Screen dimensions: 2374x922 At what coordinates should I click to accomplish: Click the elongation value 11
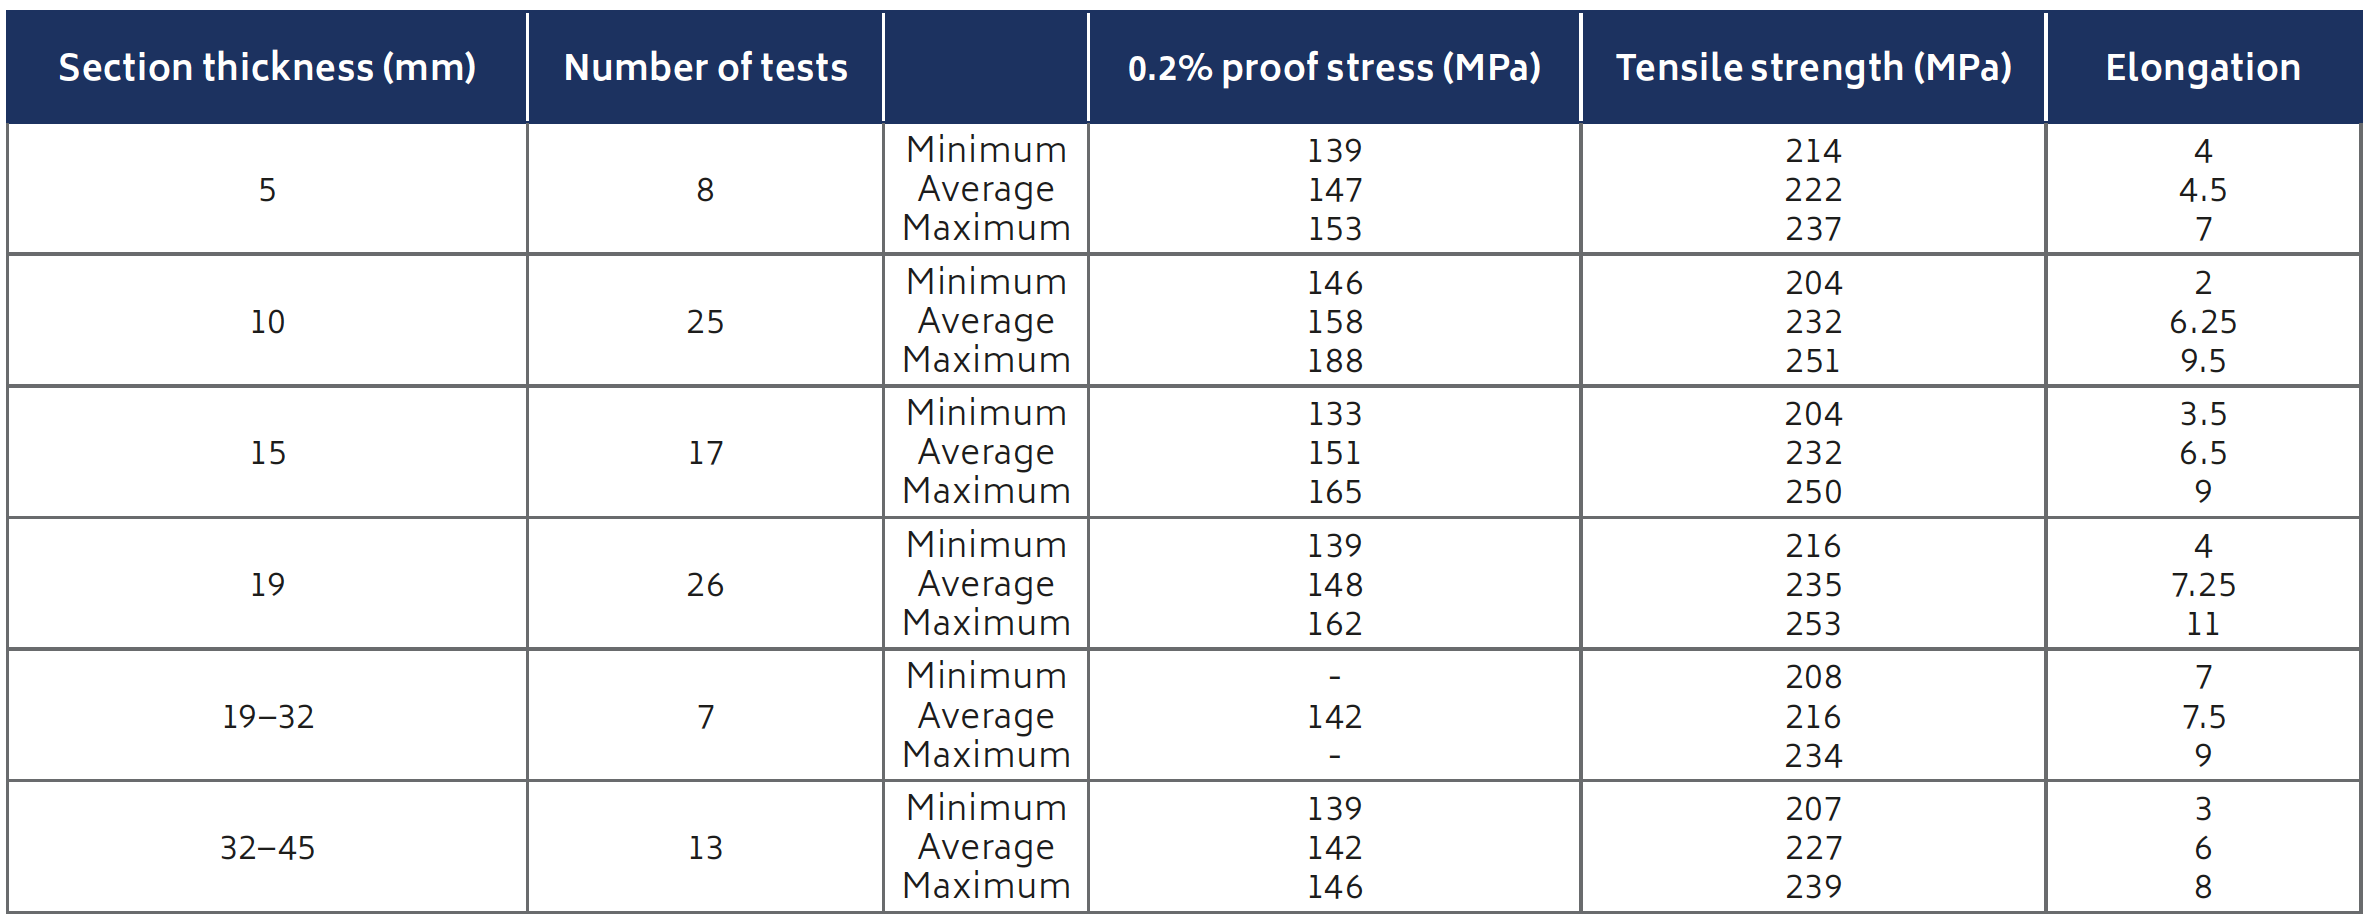[x=2203, y=624]
